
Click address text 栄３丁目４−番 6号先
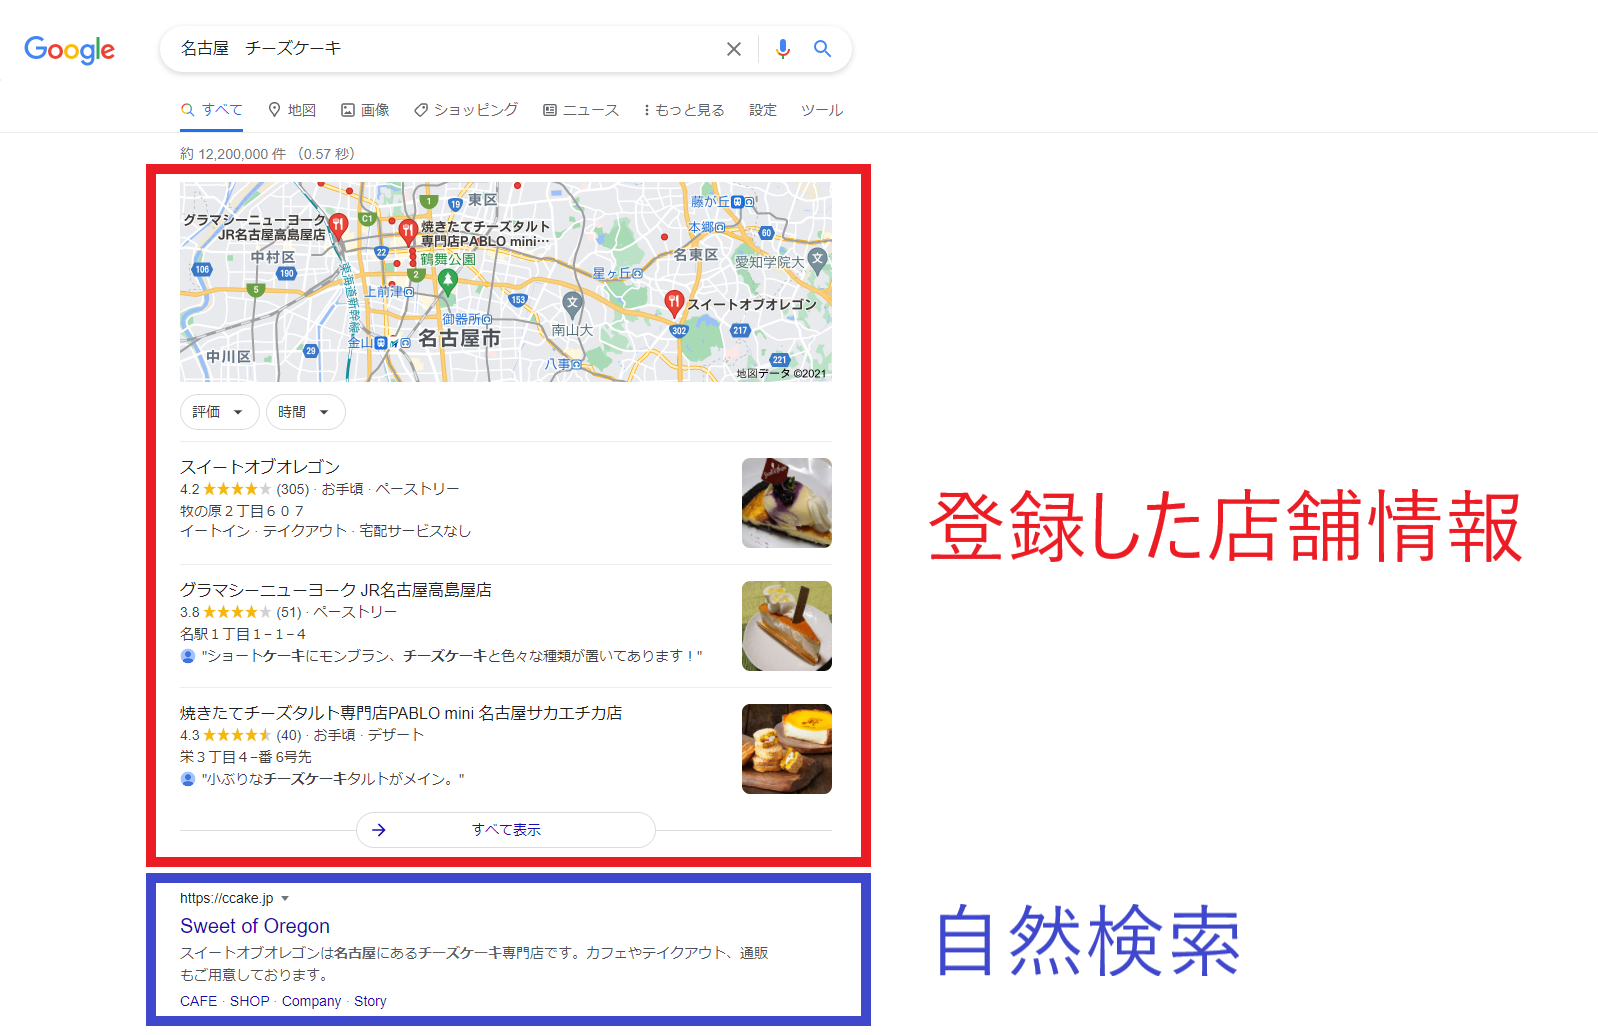246,757
